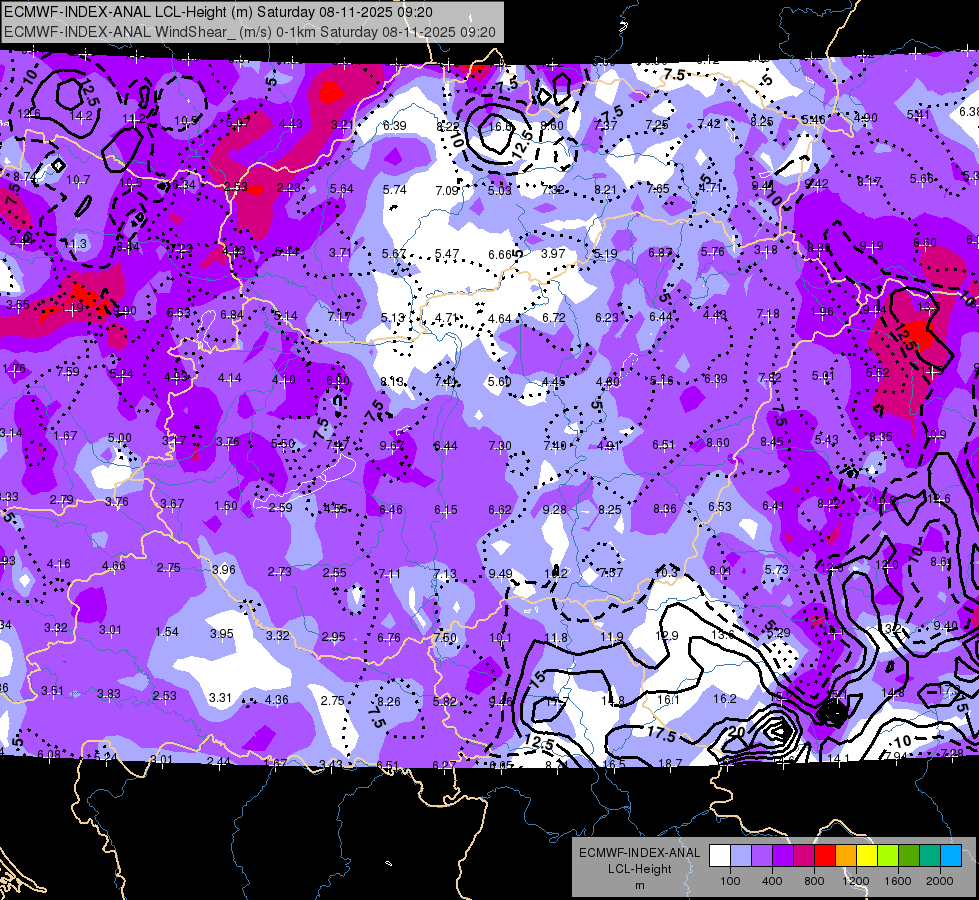Screen dimensions: 979x900
Task: Click the wind shear value '11.9'
Action: [x=611, y=637]
